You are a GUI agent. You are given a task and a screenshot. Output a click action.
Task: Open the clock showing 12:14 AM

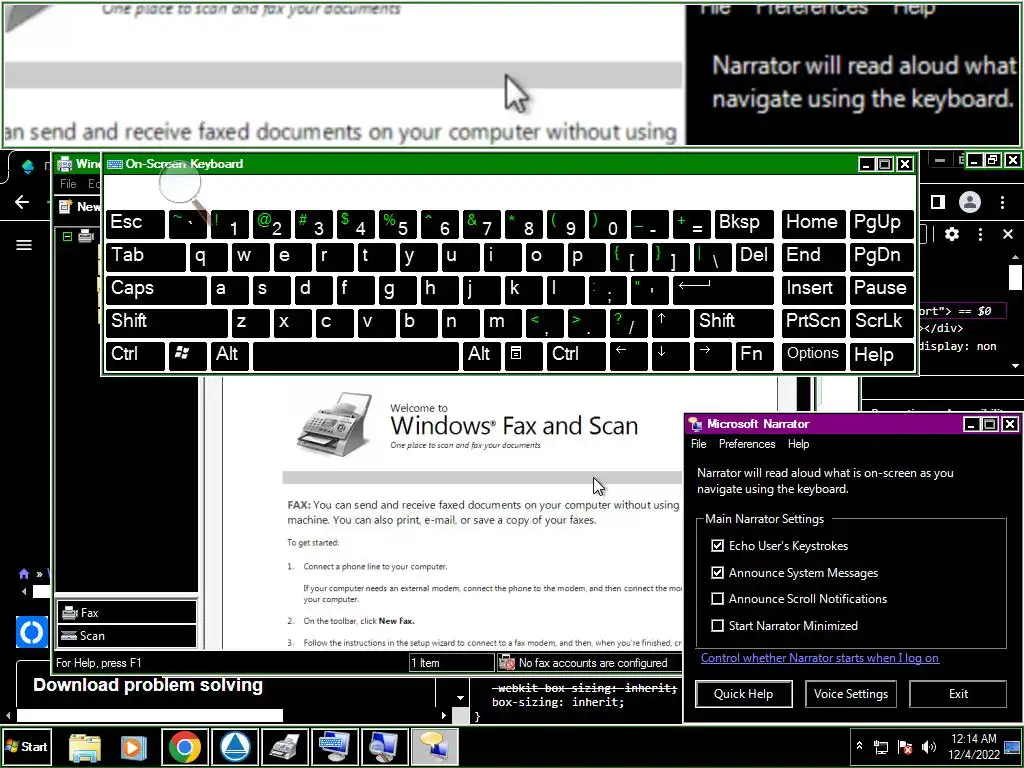click(x=974, y=746)
